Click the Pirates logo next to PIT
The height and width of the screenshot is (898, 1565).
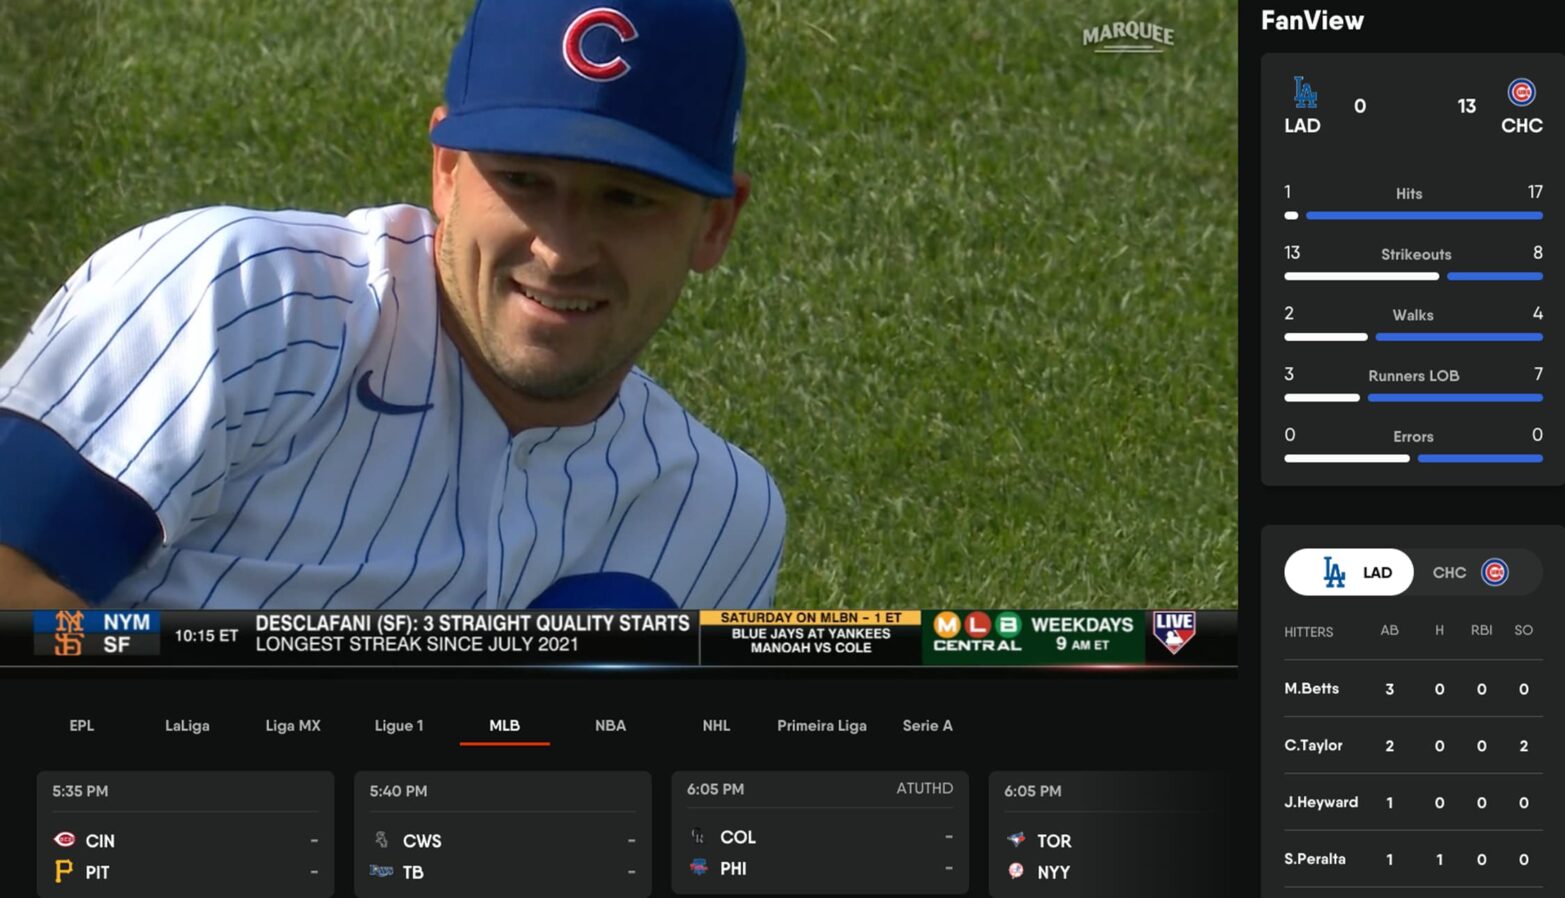pyautogui.click(x=64, y=872)
